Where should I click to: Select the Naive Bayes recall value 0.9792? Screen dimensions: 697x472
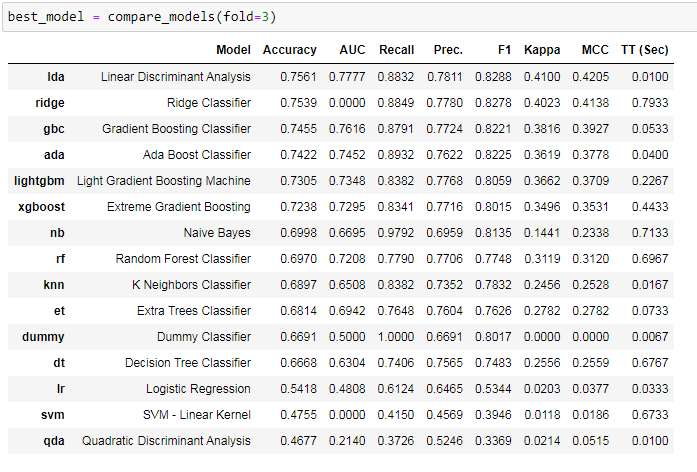coord(396,233)
